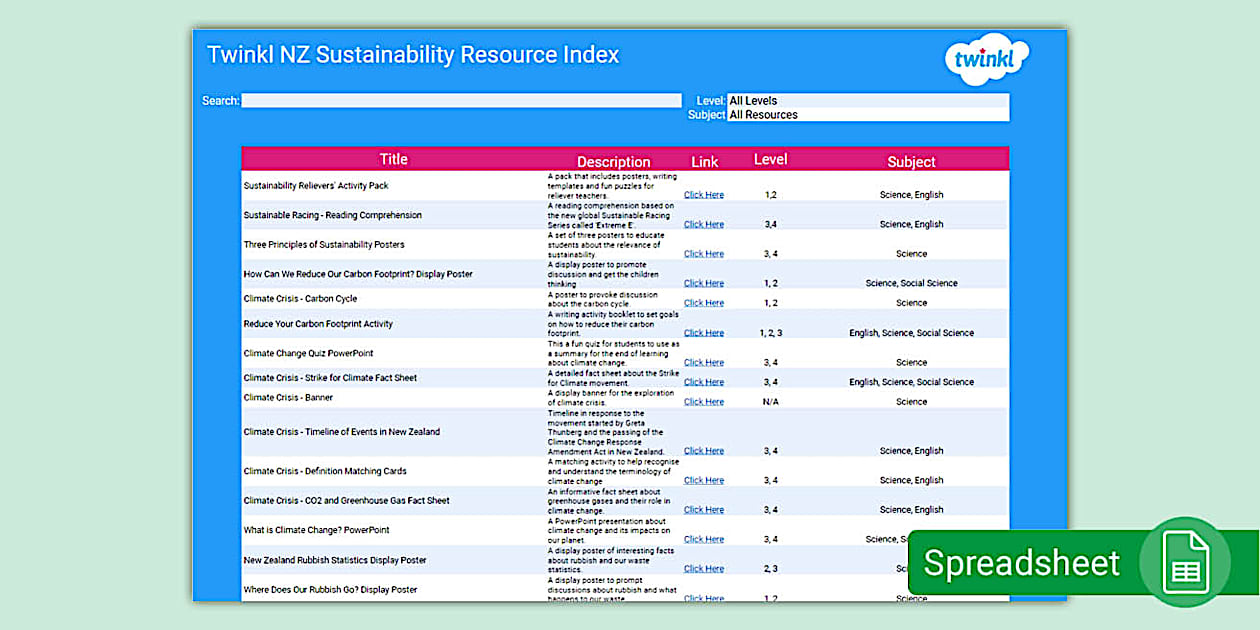Viewport: 1260px width, 630px height.
Task: Open the Level dropdown showing All Levels
Action: click(x=868, y=100)
